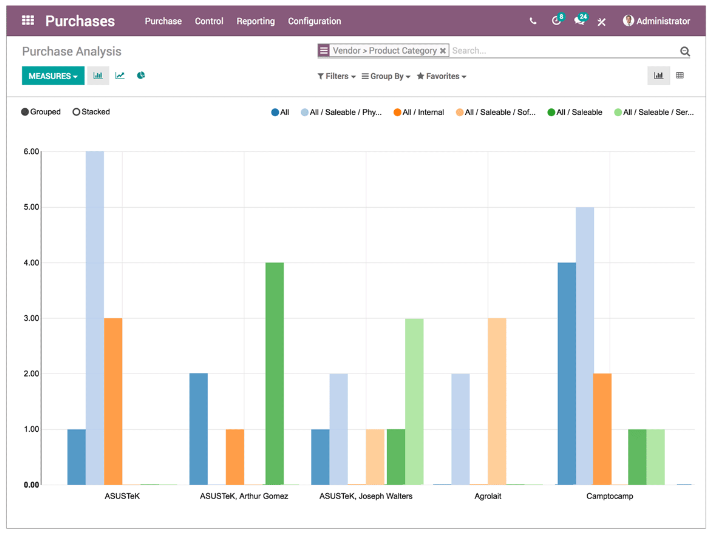Switch to pivot table view icon
The width and height of the screenshot is (711, 533).
[680, 75]
